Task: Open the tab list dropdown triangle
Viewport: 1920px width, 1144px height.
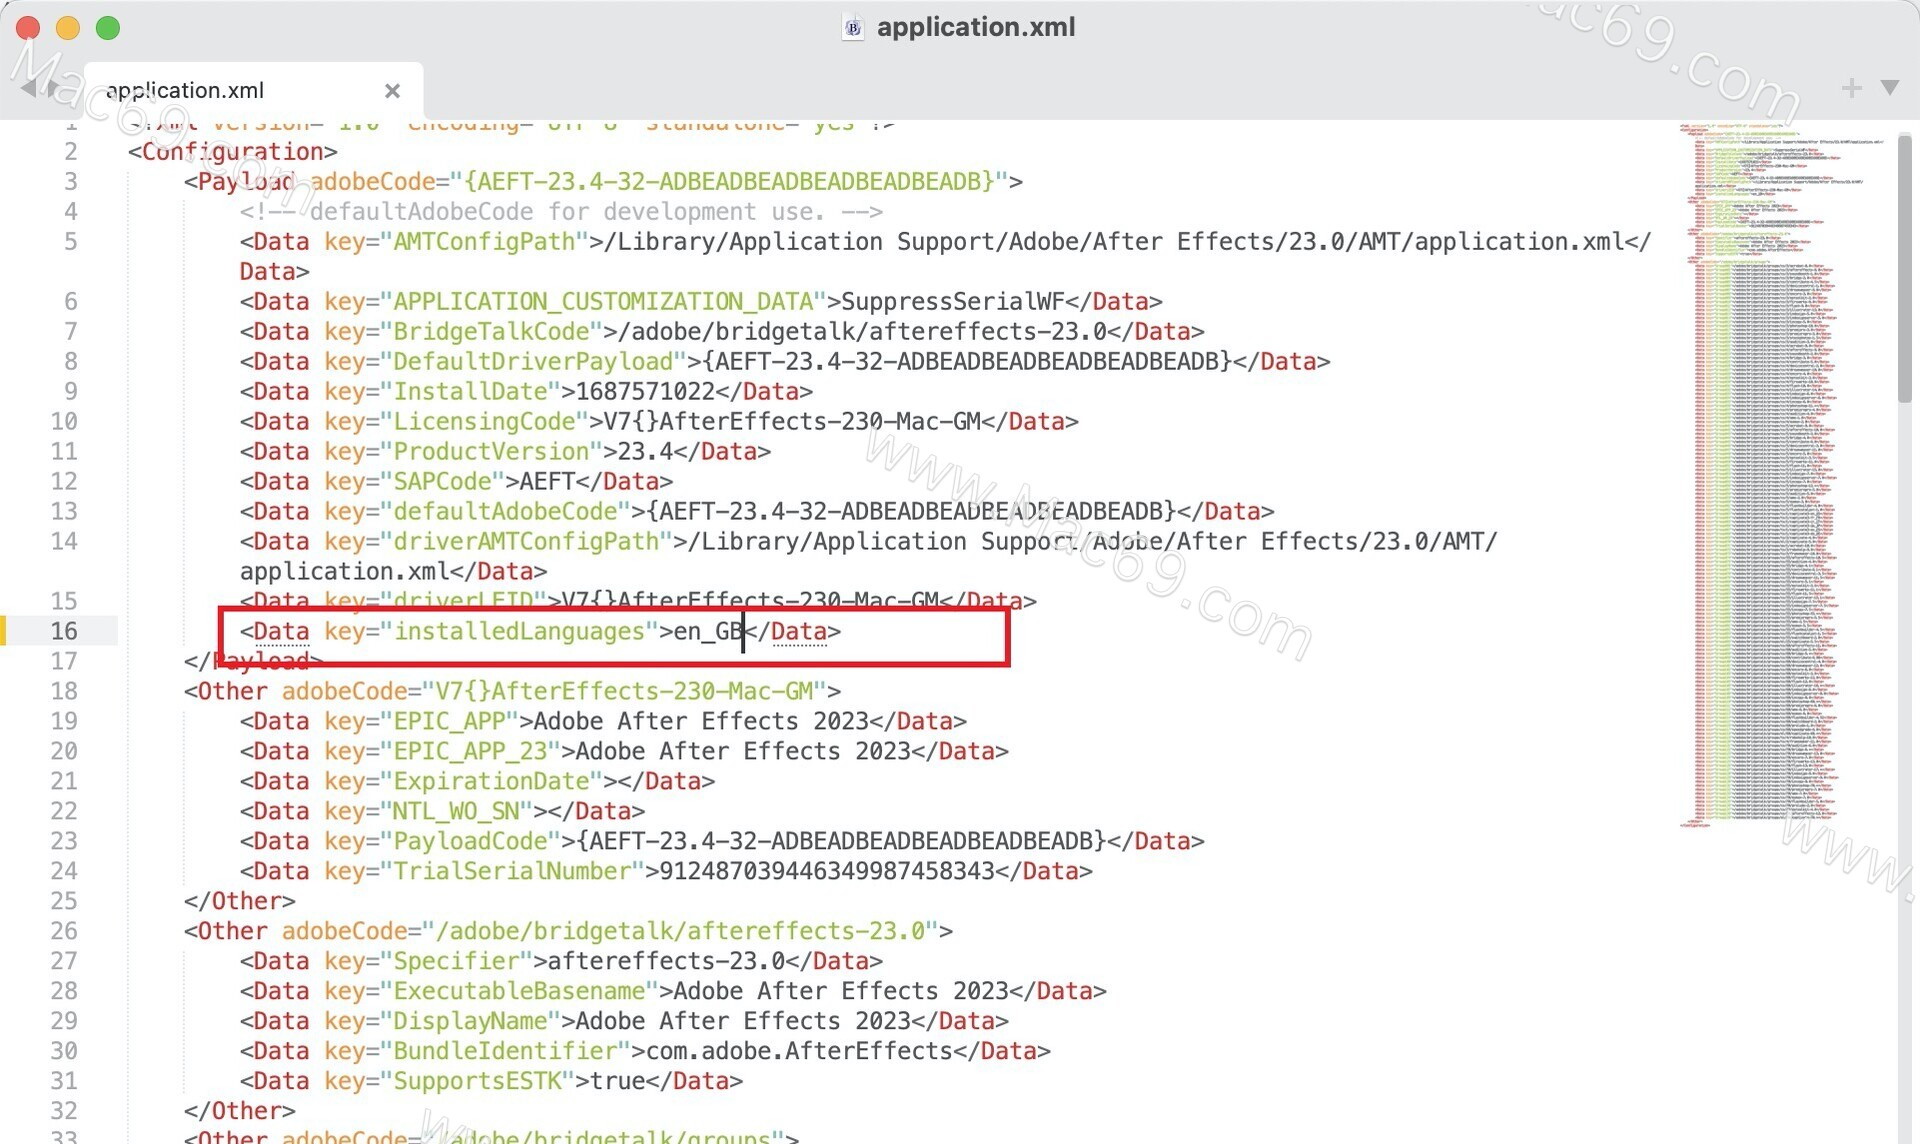Action: 1890,88
